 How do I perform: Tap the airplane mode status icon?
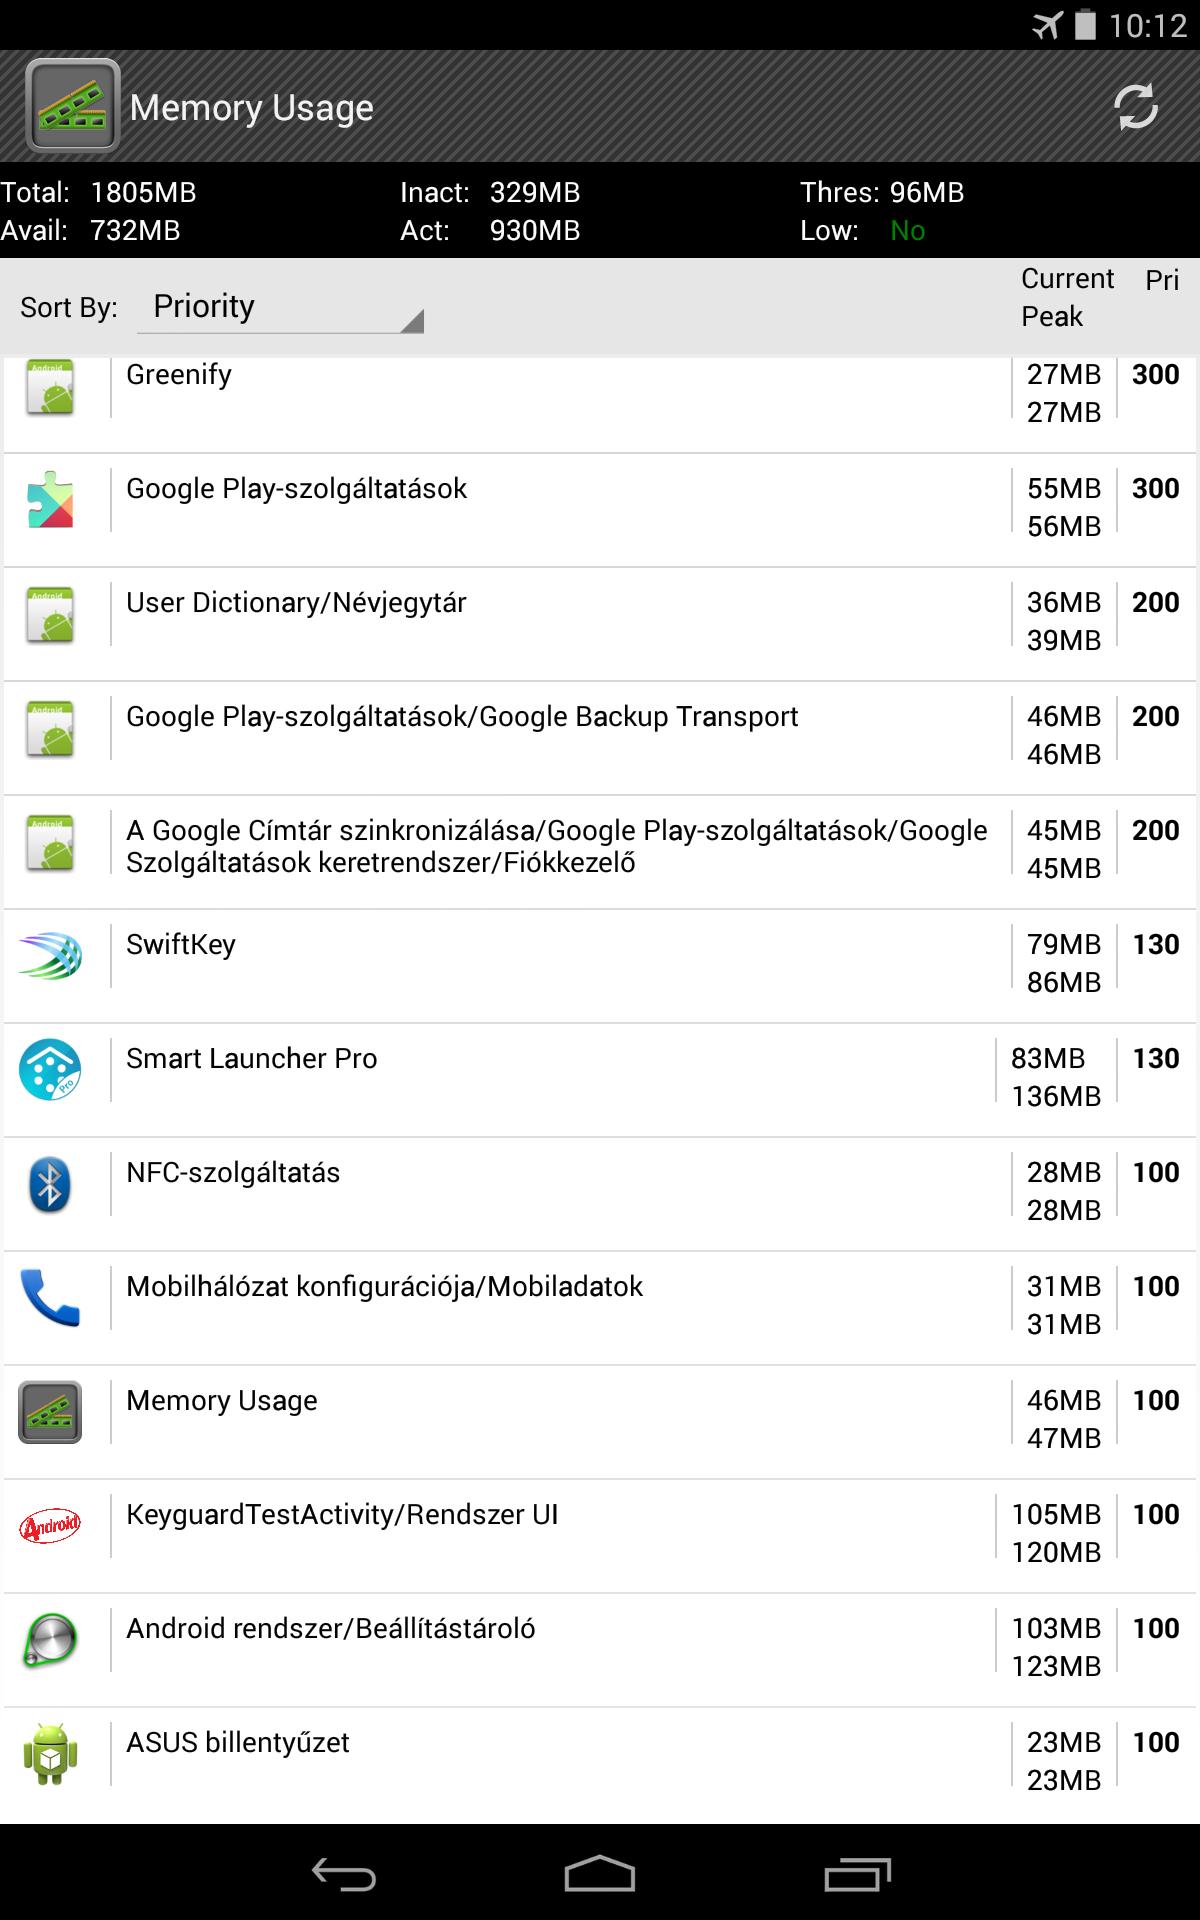1047,25
